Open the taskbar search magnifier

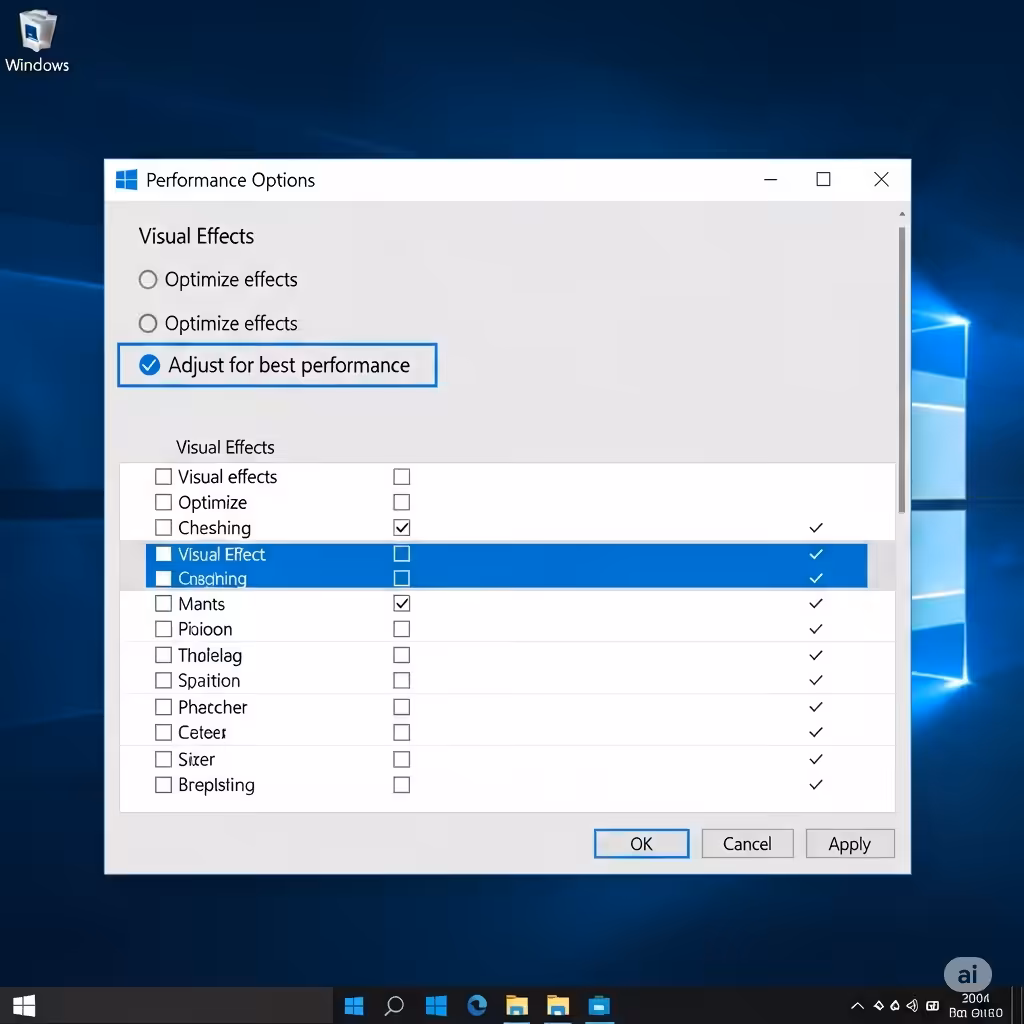394,1006
